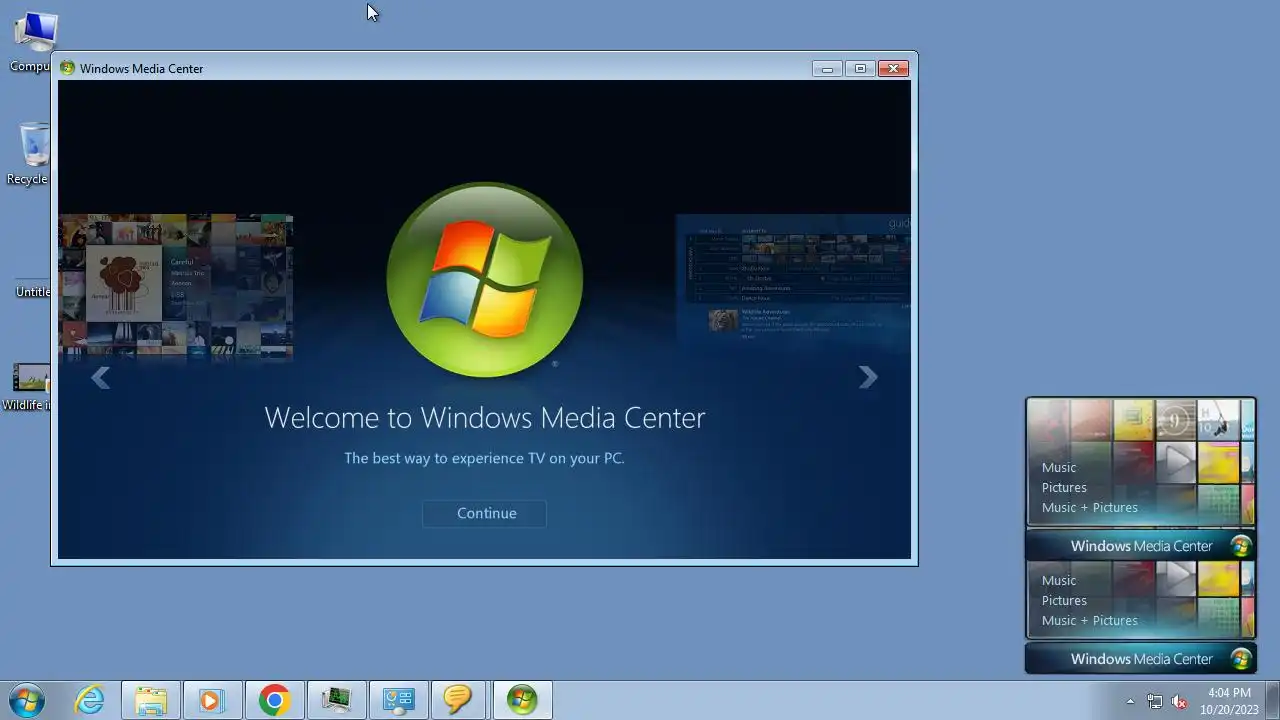Open the yellow speech bubble taskbar app

[458, 700]
